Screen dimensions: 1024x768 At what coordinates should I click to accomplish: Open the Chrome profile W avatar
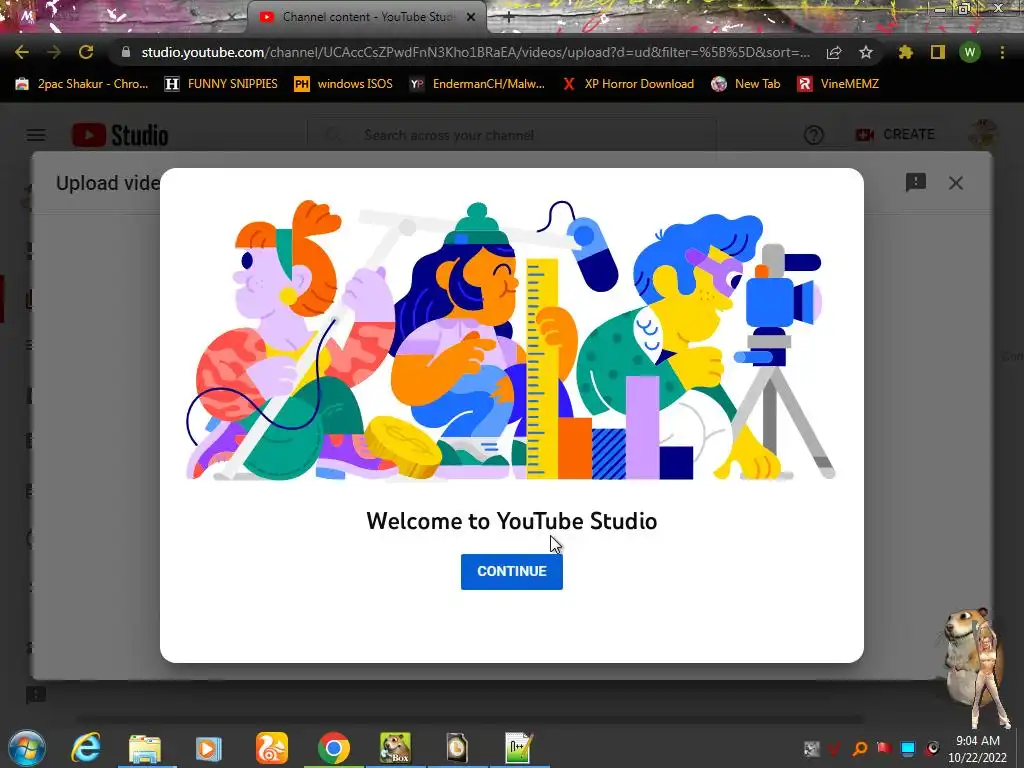[x=970, y=52]
